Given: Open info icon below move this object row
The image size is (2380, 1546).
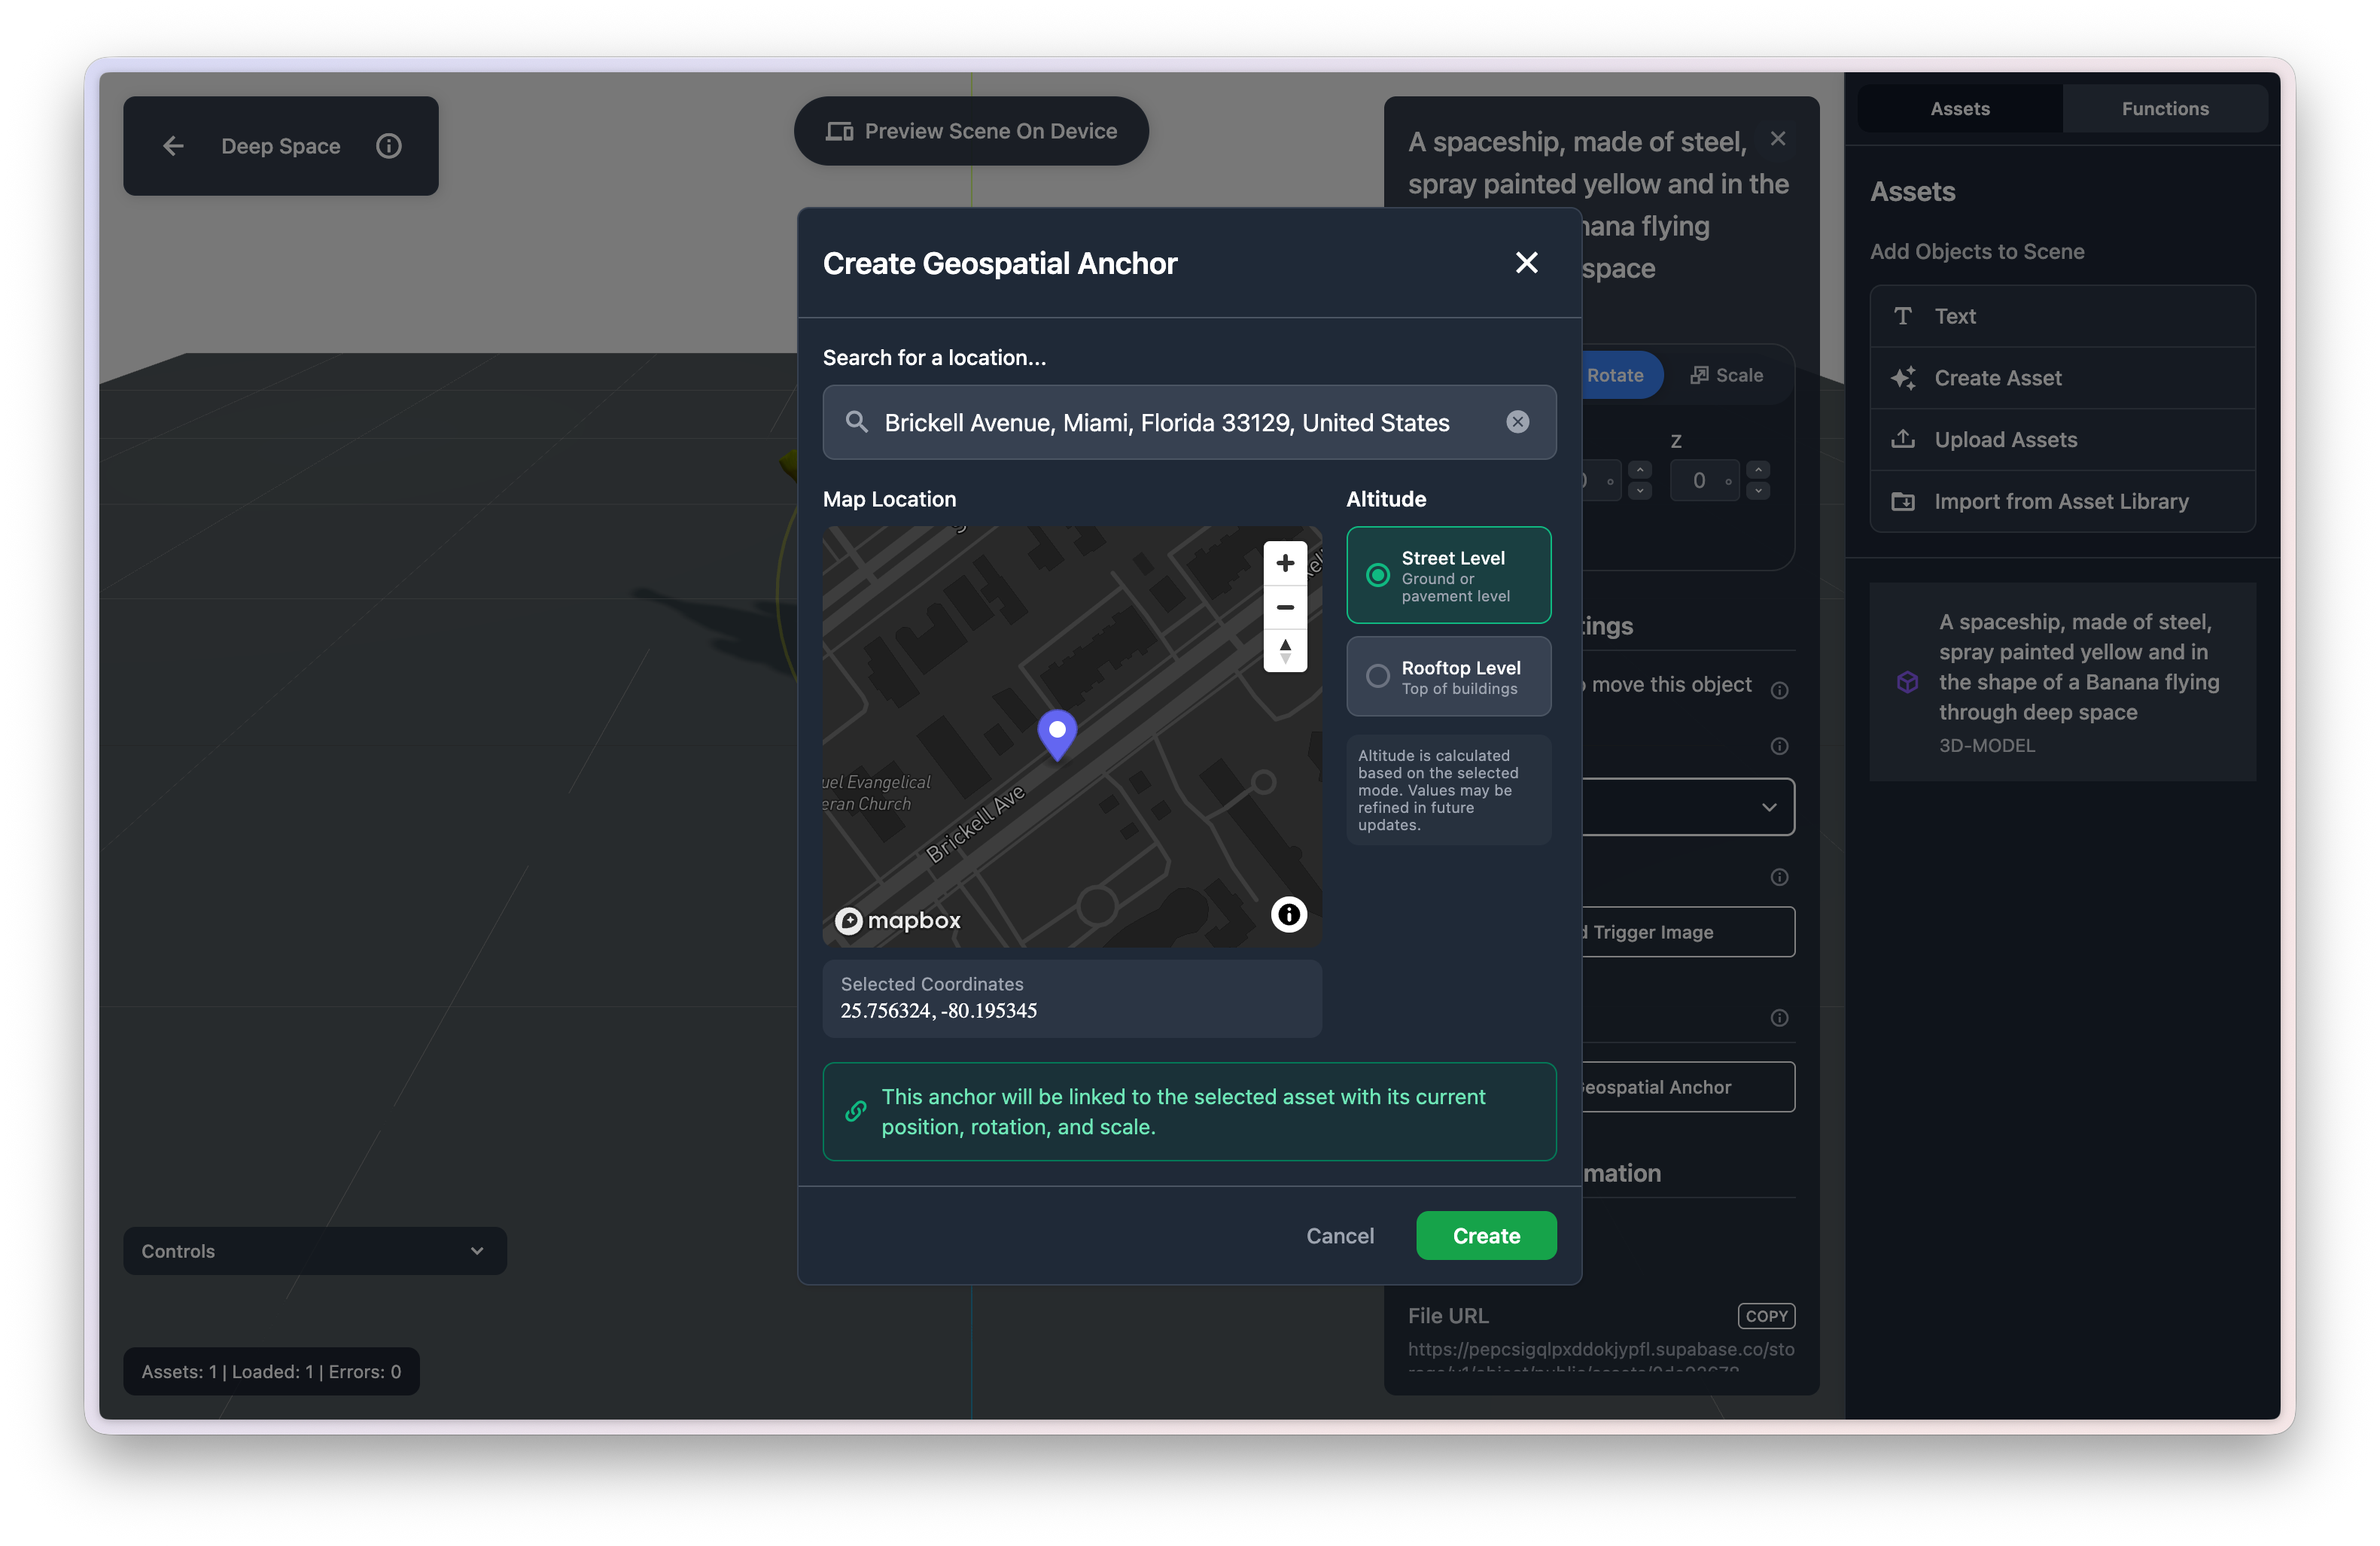Looking at the screenshot, I should (1779, 746).
